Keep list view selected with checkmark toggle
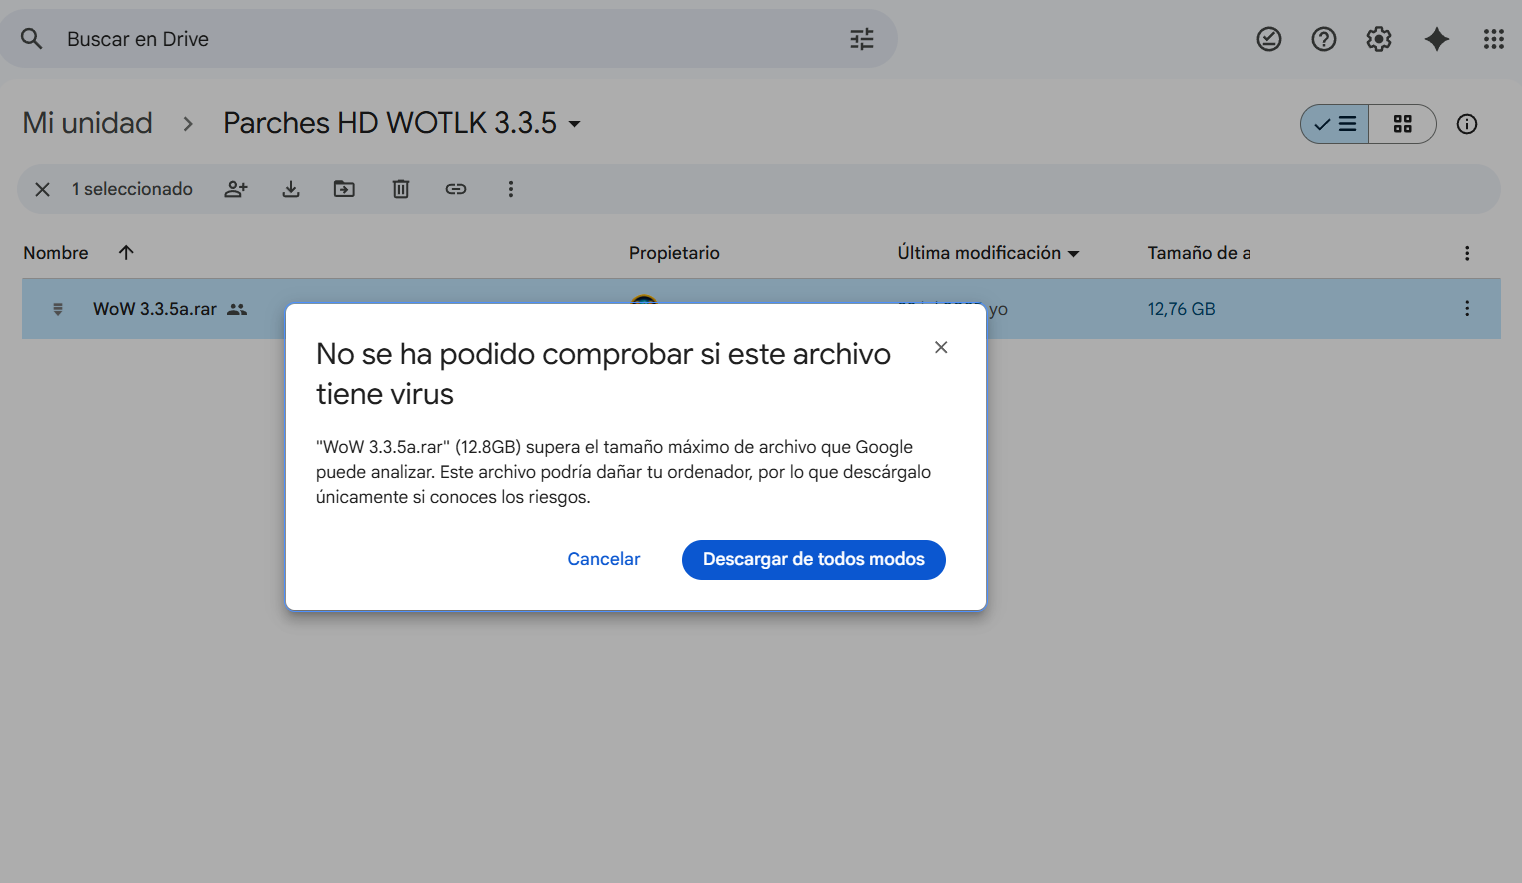The height and width of the screenshot is (883, 1522). [1334, 124]
